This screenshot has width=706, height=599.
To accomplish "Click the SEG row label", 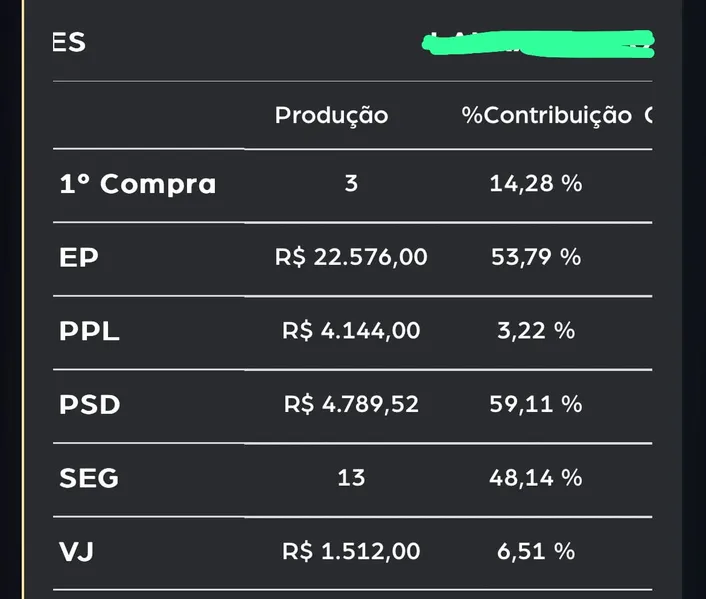I will click(x=89, y=478).
